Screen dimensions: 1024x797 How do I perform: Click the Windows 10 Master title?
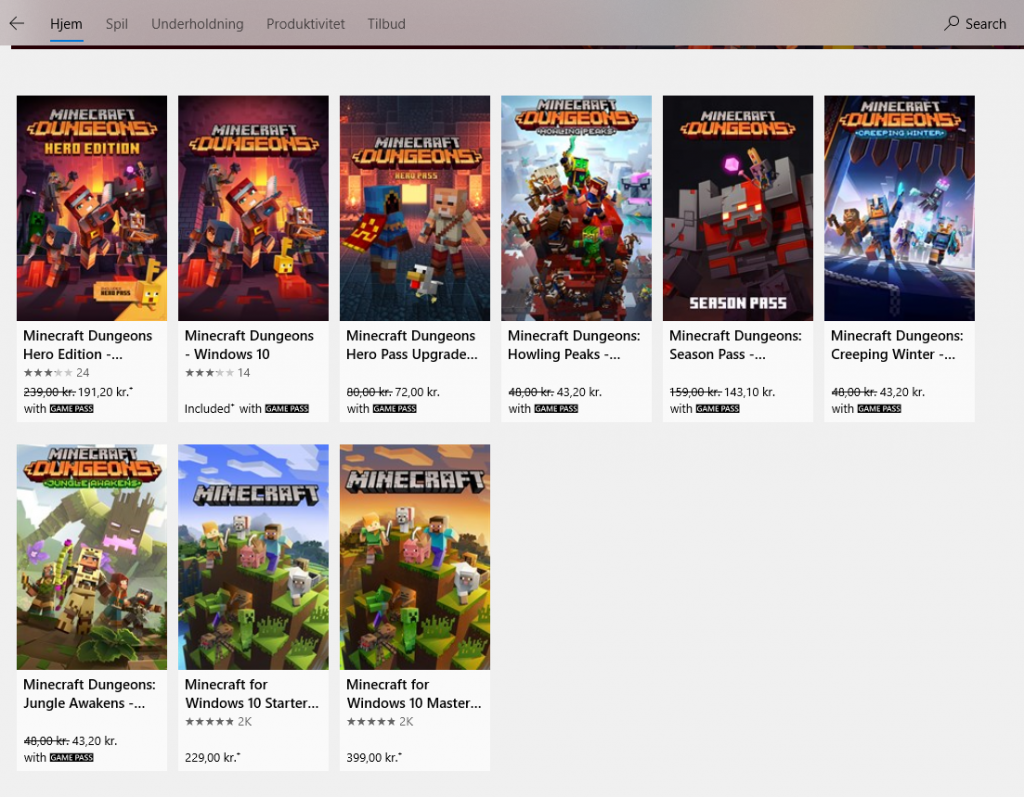(x=413, y=694)
